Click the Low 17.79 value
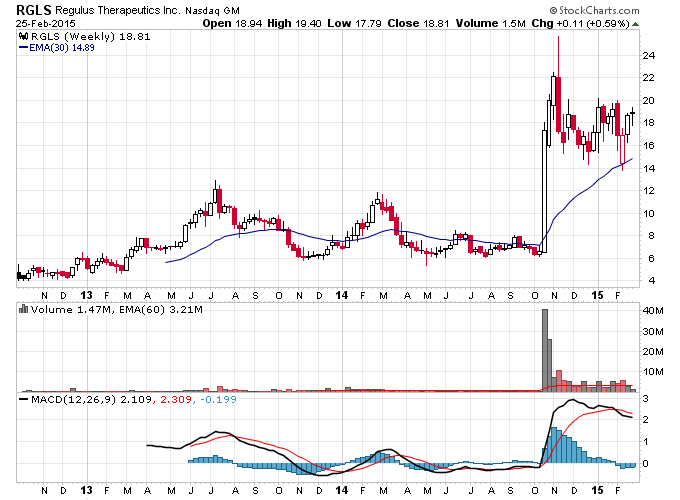Screen dimensions: 680x500 pos(354,23)
